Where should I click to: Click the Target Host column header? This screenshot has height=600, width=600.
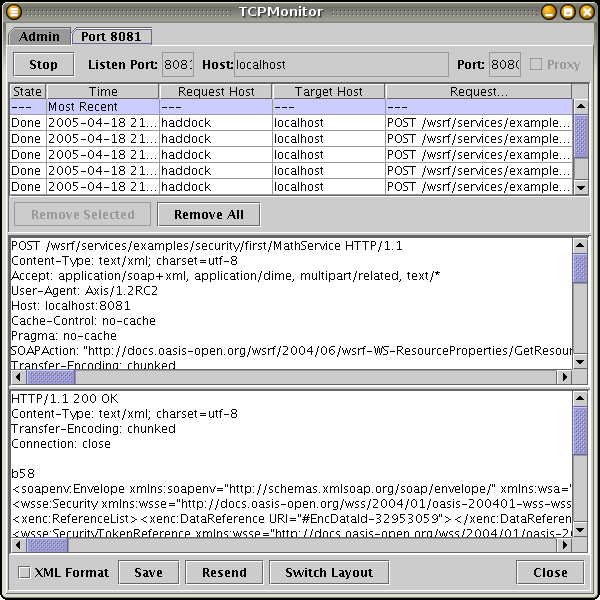(x=329, y=91)
